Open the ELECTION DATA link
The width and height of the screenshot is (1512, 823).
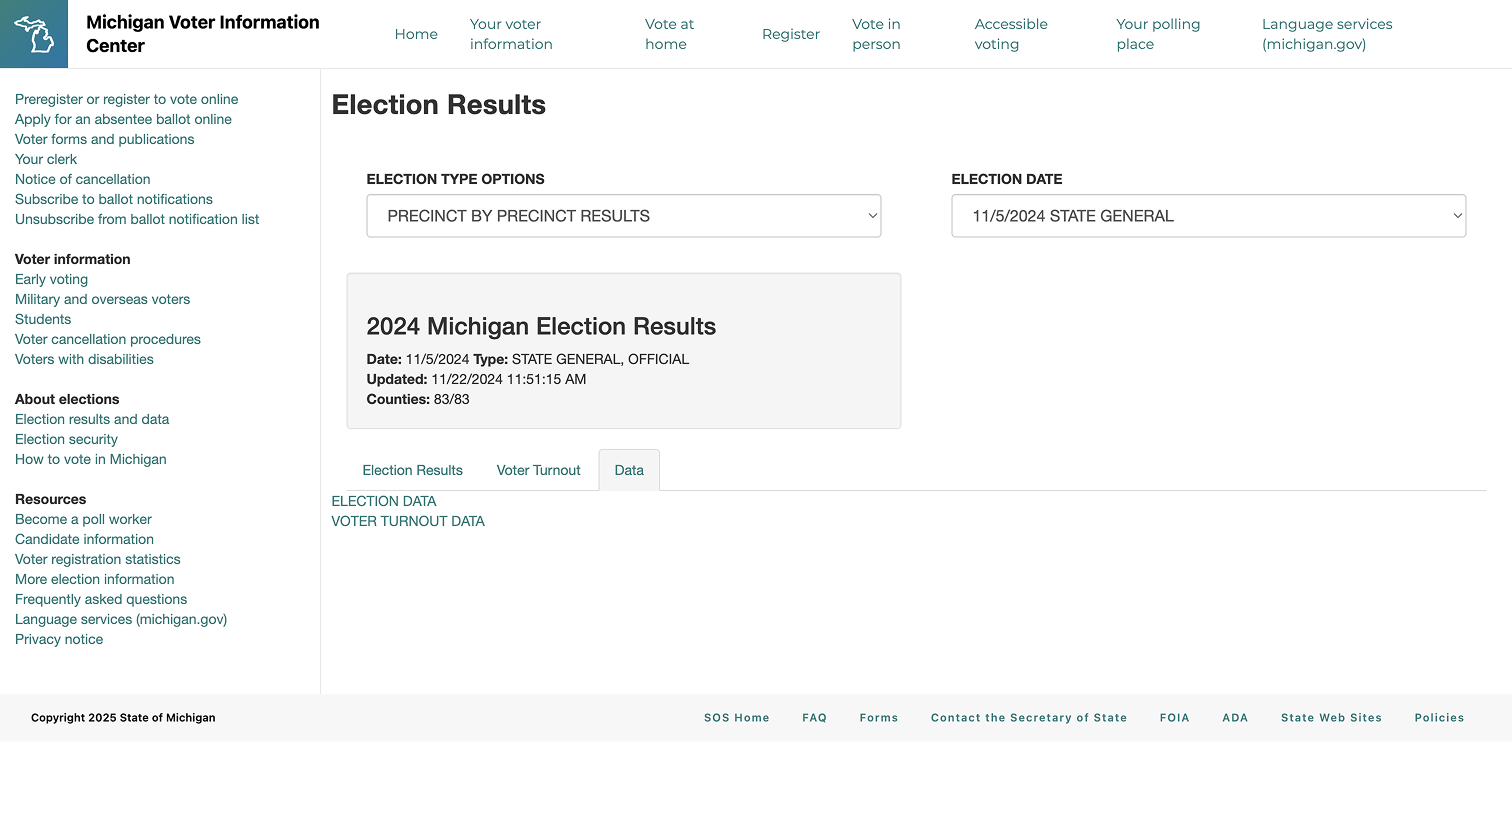(384, 501)
